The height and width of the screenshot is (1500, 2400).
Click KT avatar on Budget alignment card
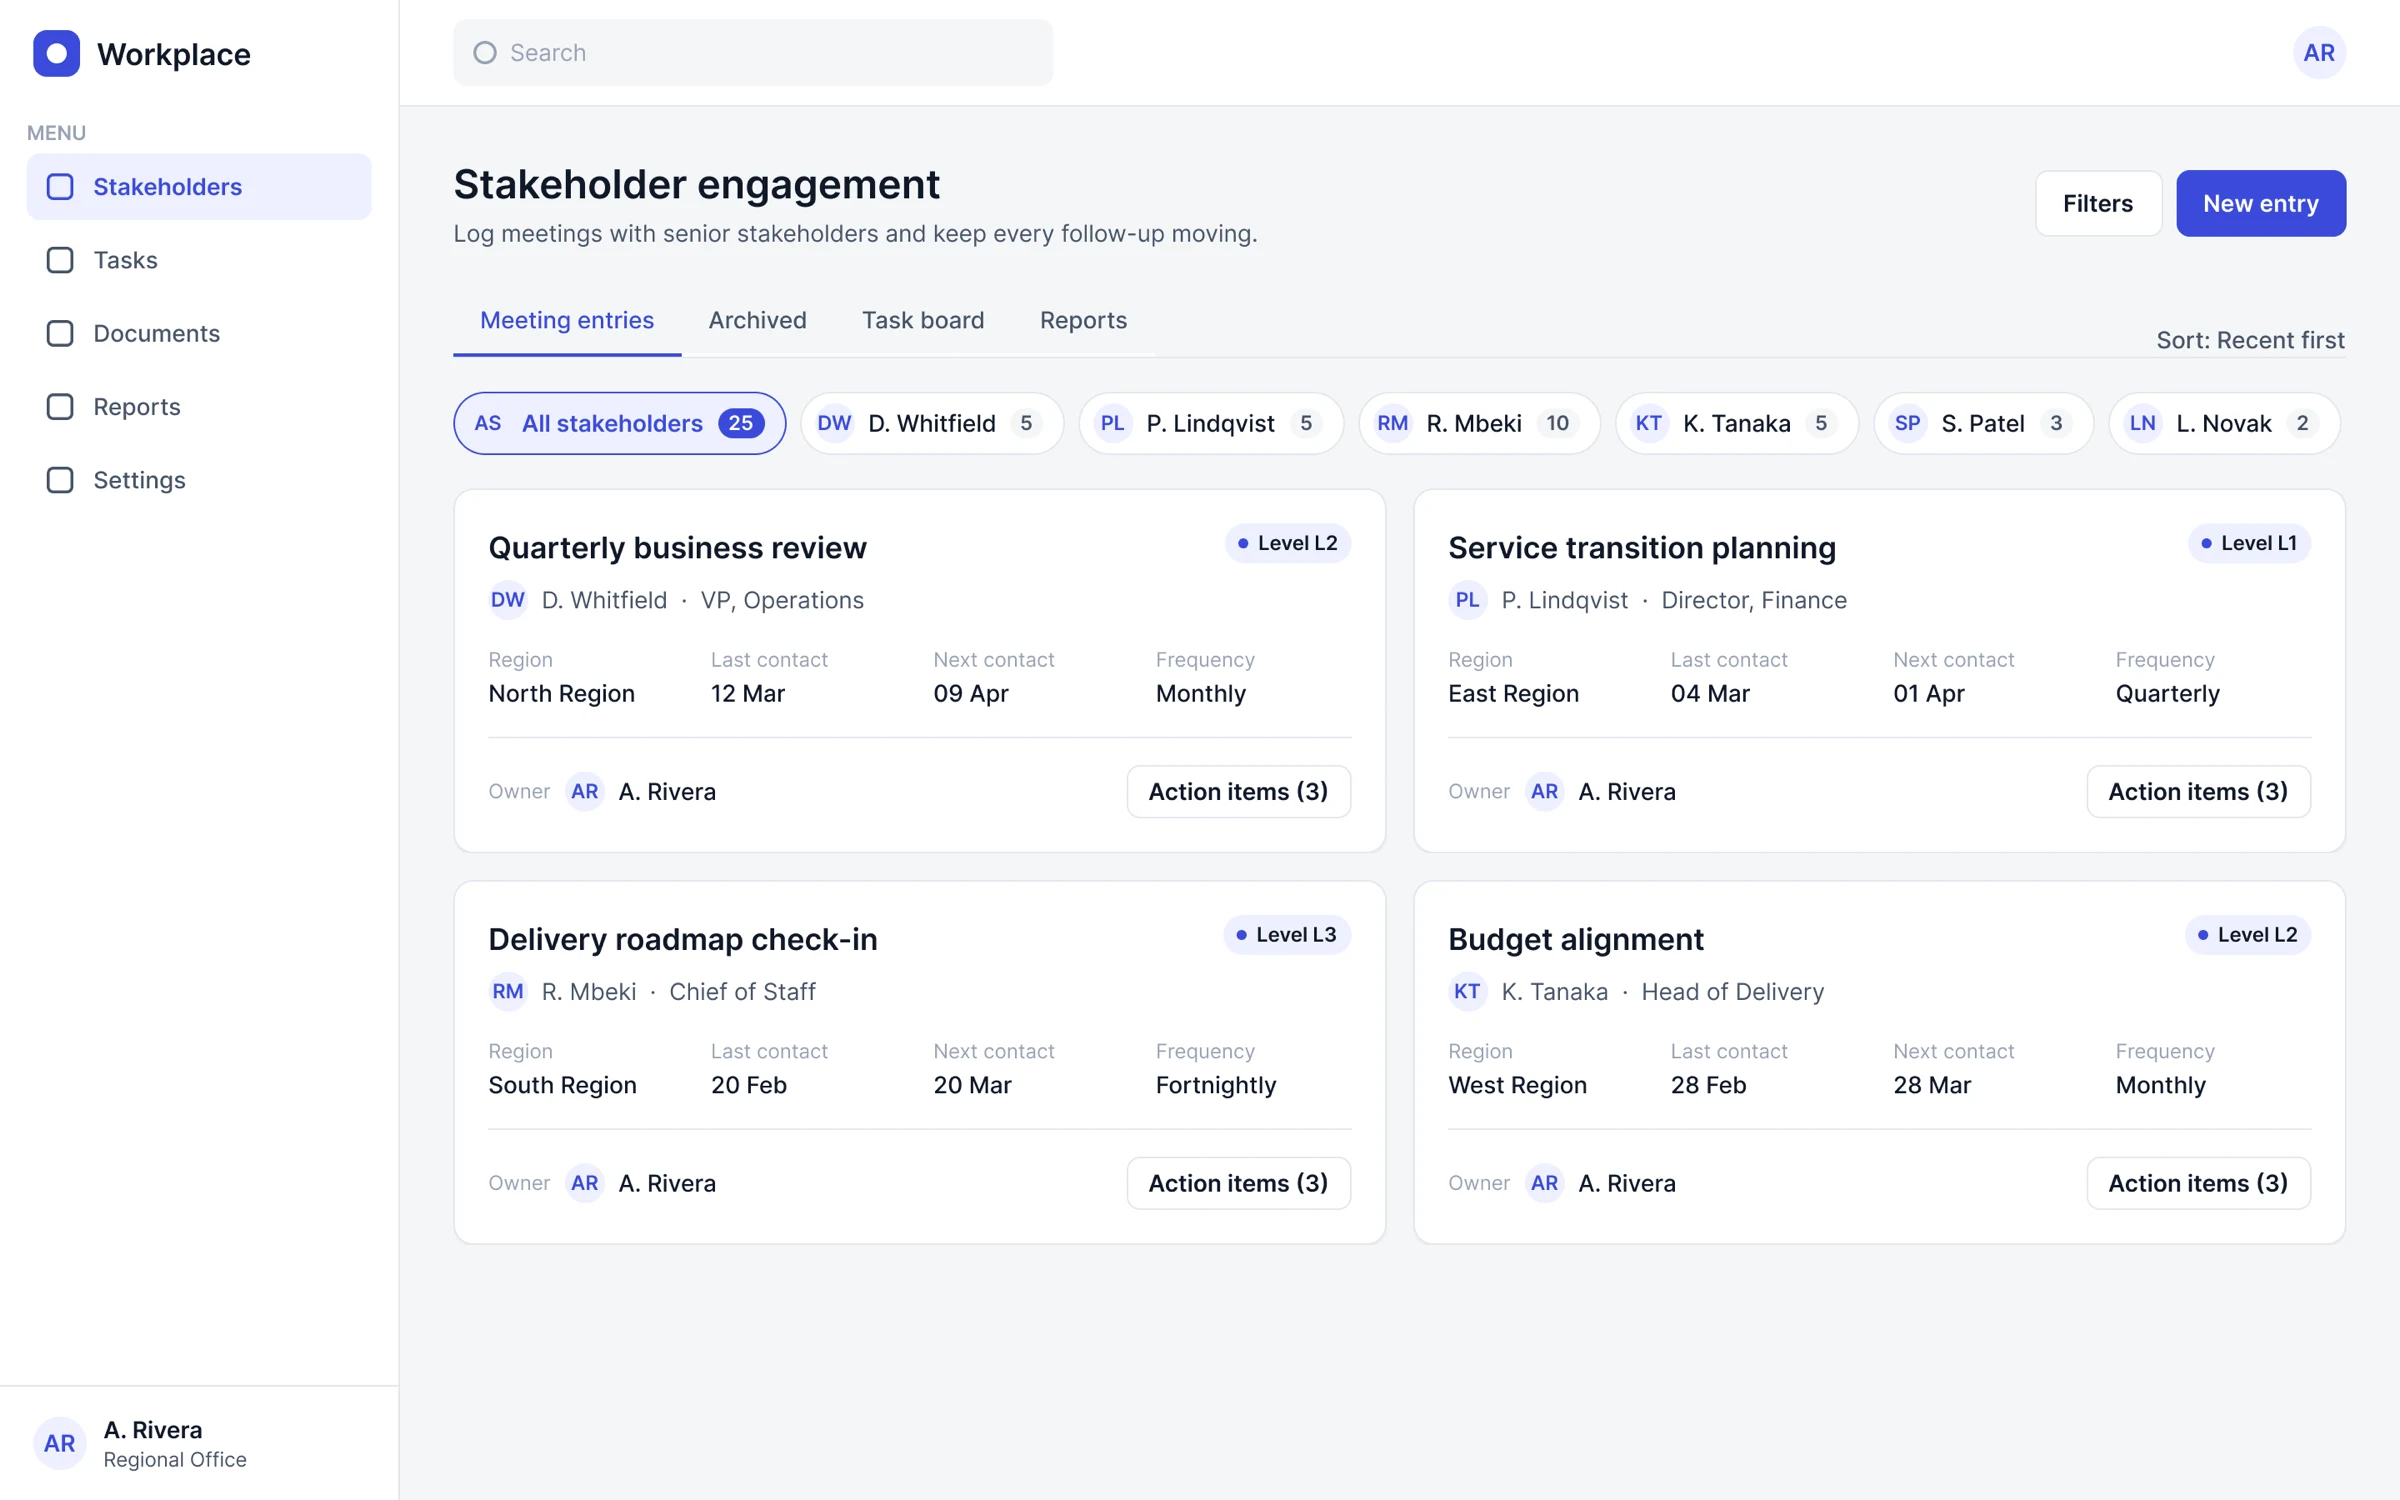click(1467, 991)
